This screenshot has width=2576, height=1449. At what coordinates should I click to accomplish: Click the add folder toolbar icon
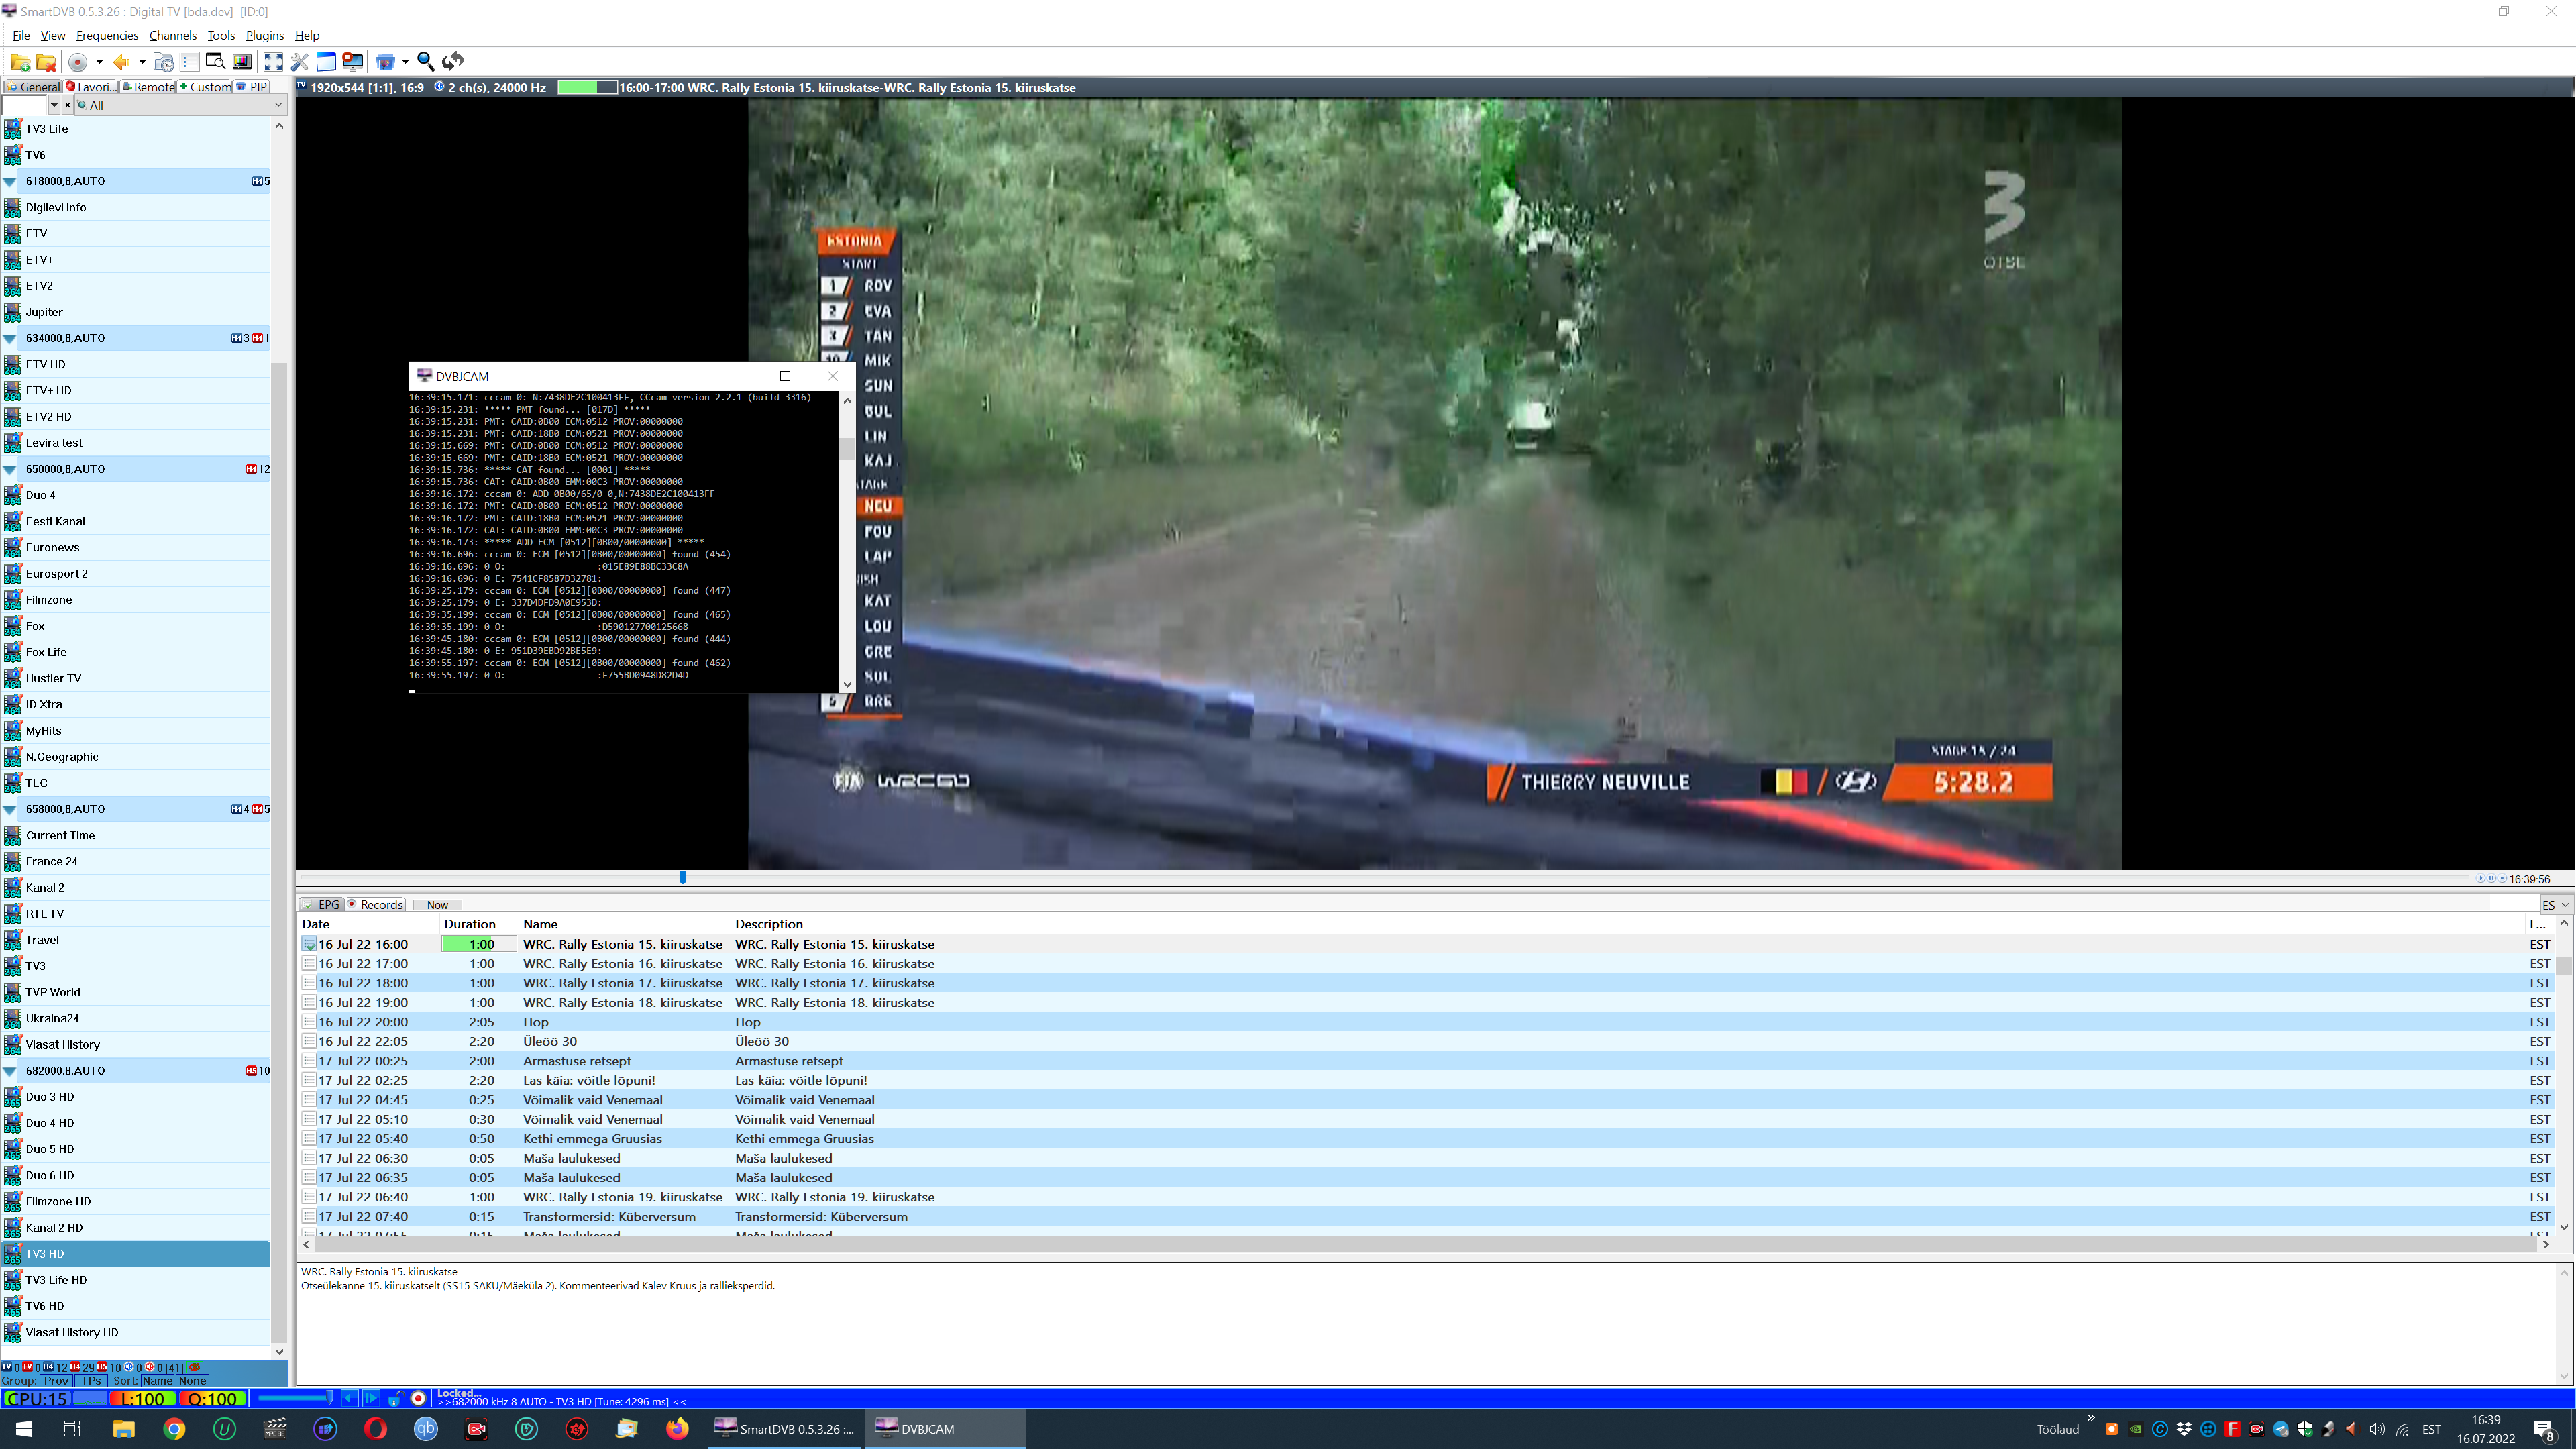(x=19, y=62)
